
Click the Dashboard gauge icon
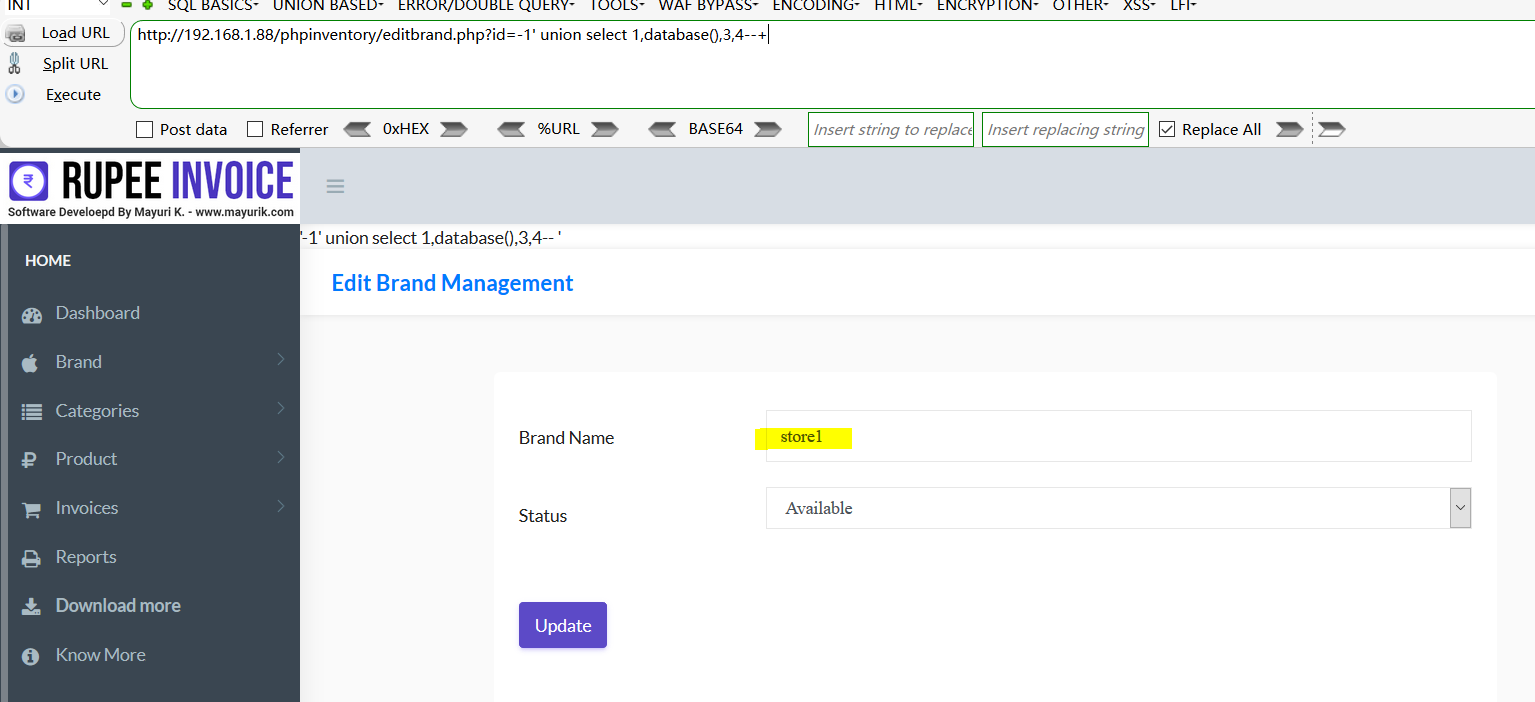(32, 314)
